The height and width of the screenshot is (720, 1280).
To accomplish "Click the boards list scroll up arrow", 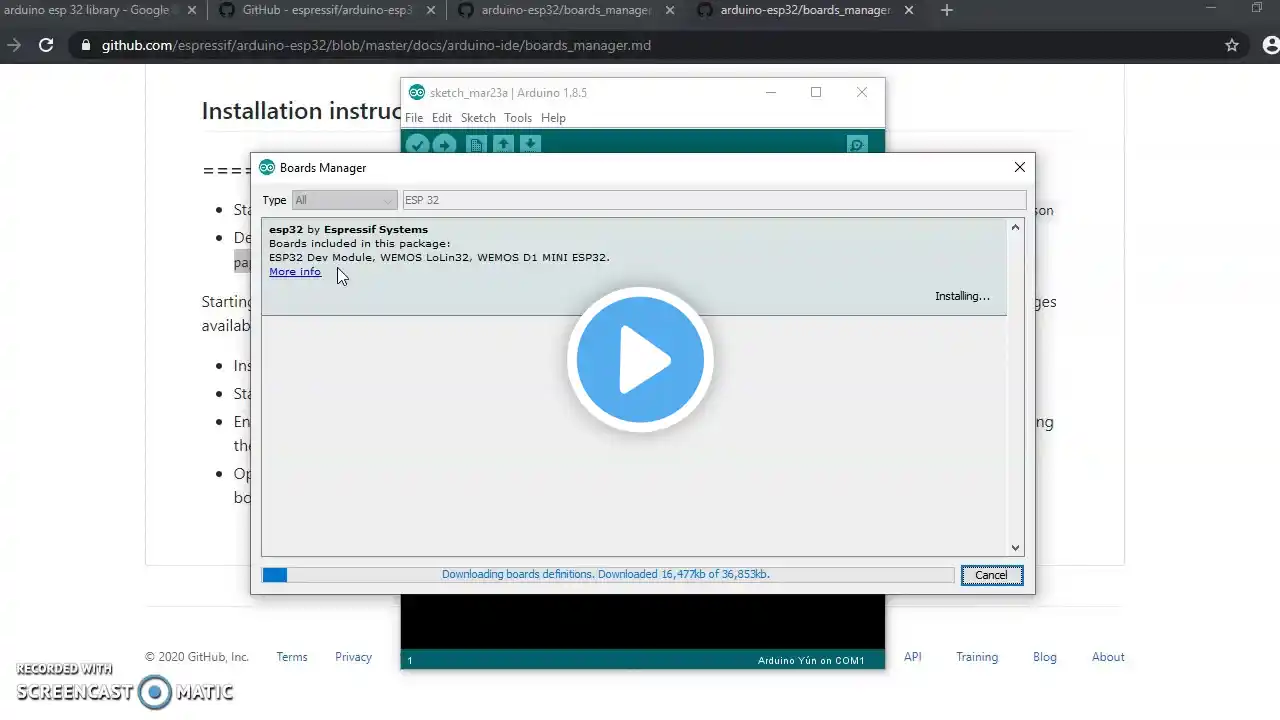I will tap(1015, 227).
